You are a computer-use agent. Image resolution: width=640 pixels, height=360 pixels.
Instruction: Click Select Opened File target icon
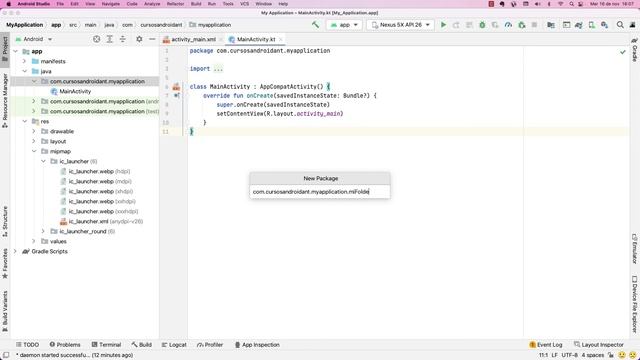click(96, 39)
